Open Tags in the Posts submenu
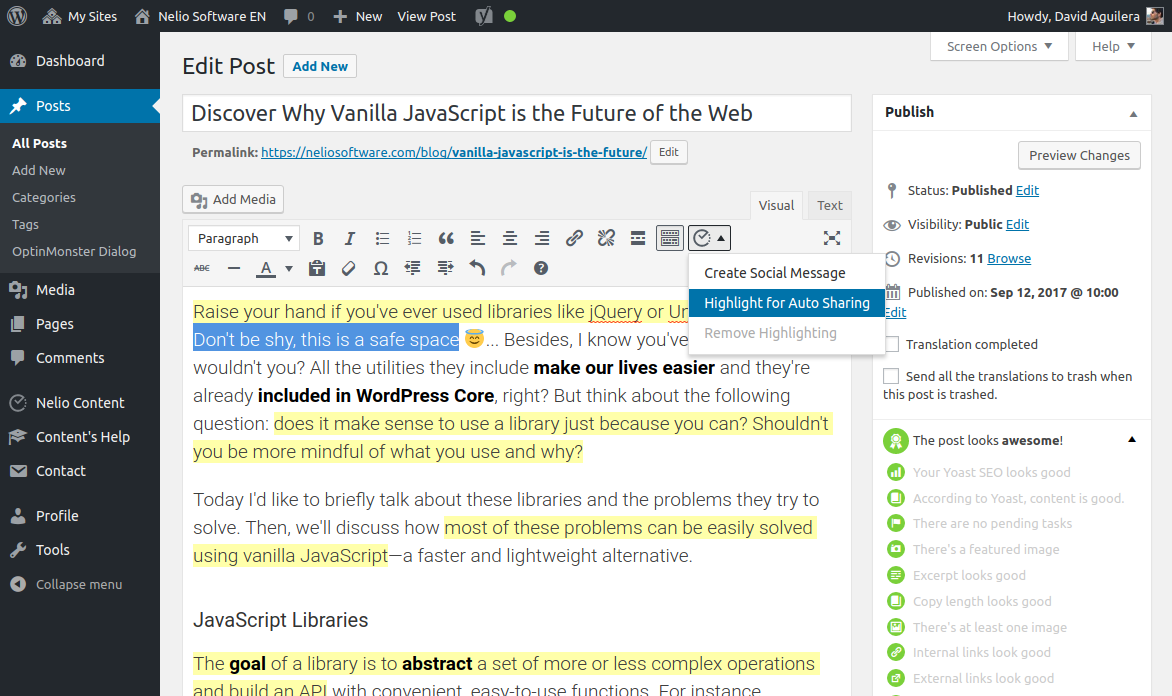Screen dimensions: 1172x696 pos(25,224)
